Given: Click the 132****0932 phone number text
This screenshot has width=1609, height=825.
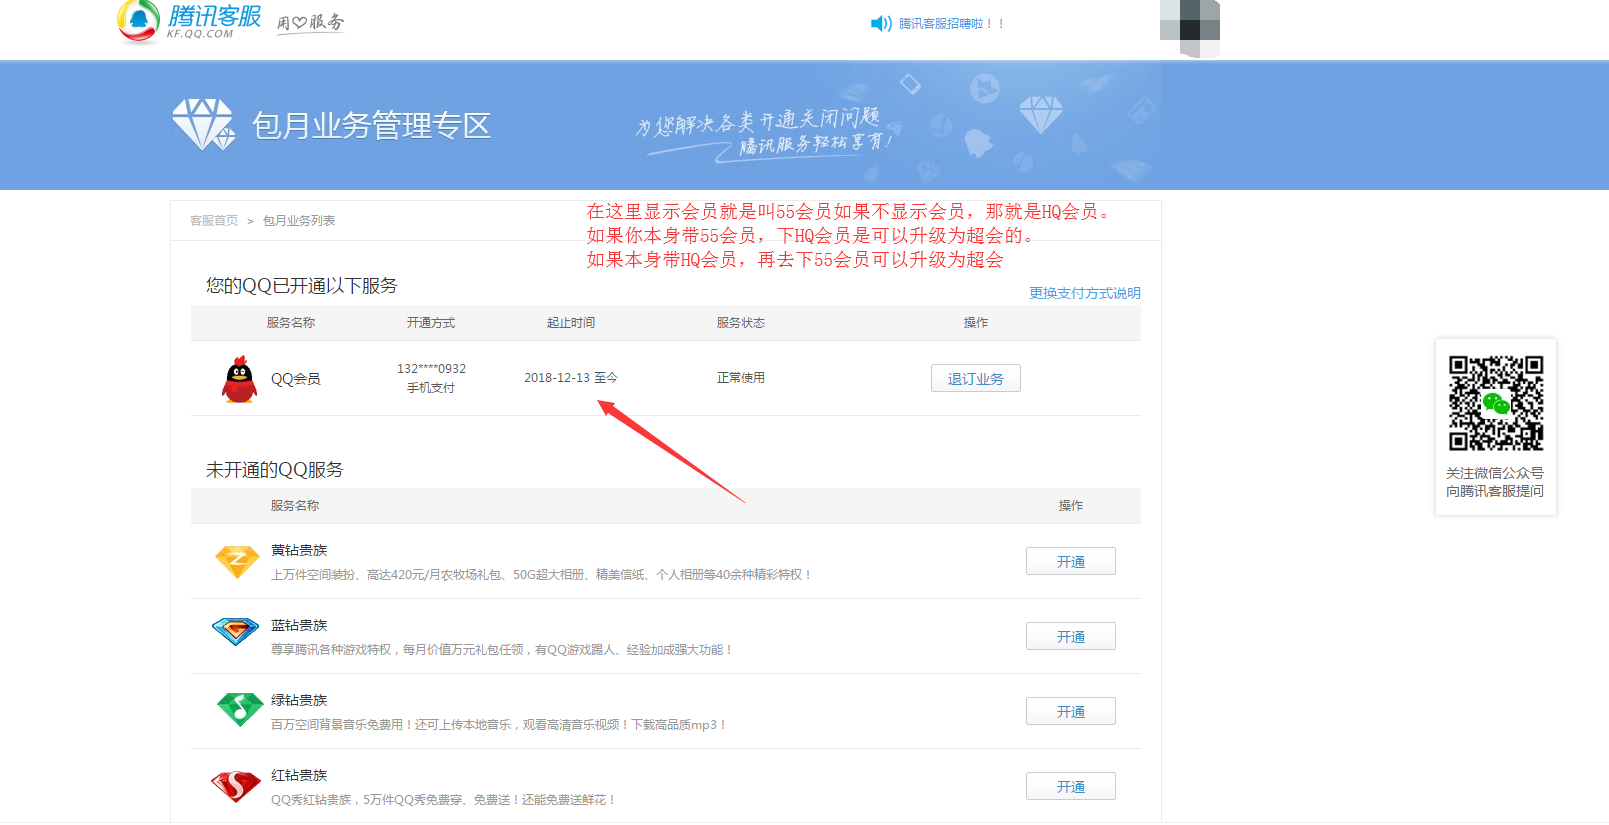Looking at the screenshot, I should point(431,369).
